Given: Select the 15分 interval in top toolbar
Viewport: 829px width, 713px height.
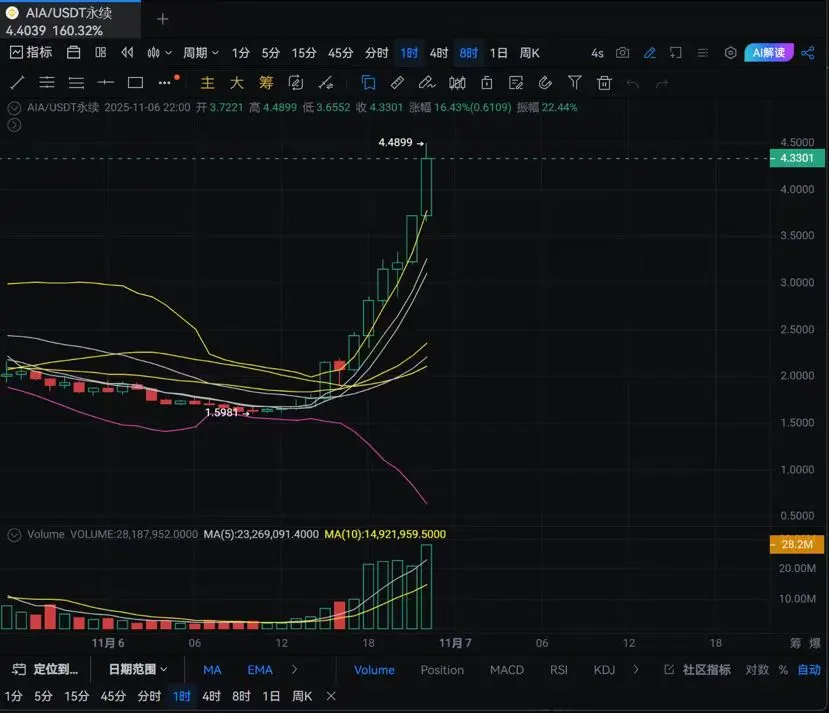Looking at the screenshot, I should (x=303, y=53).
